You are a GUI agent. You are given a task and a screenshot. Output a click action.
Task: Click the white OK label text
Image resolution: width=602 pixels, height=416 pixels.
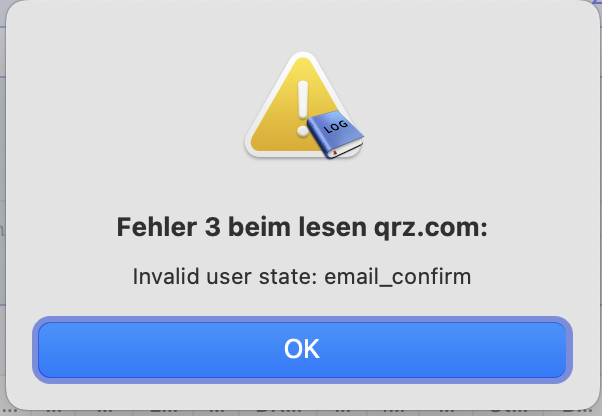pos(302,349)
